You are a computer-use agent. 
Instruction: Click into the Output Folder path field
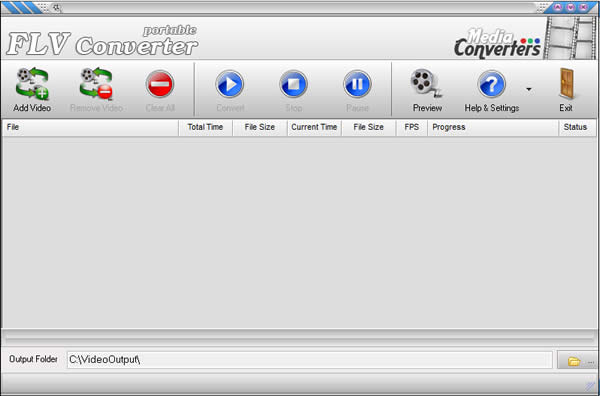(310, 360)
